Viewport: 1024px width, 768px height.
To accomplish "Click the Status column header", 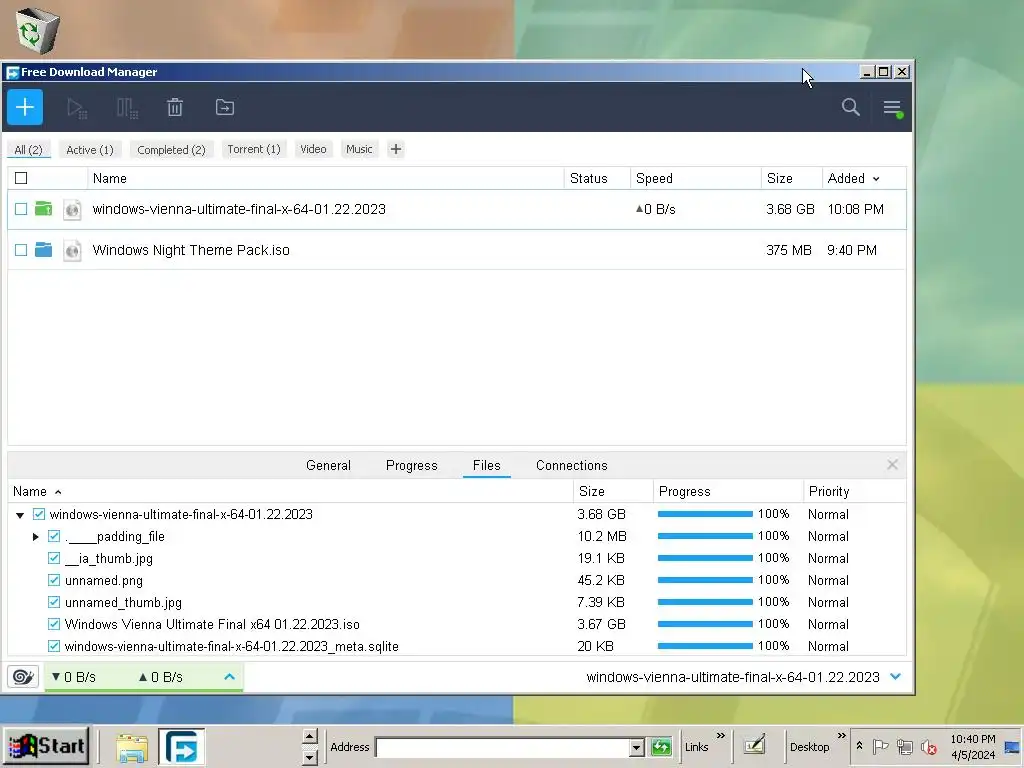I will 597,178.
